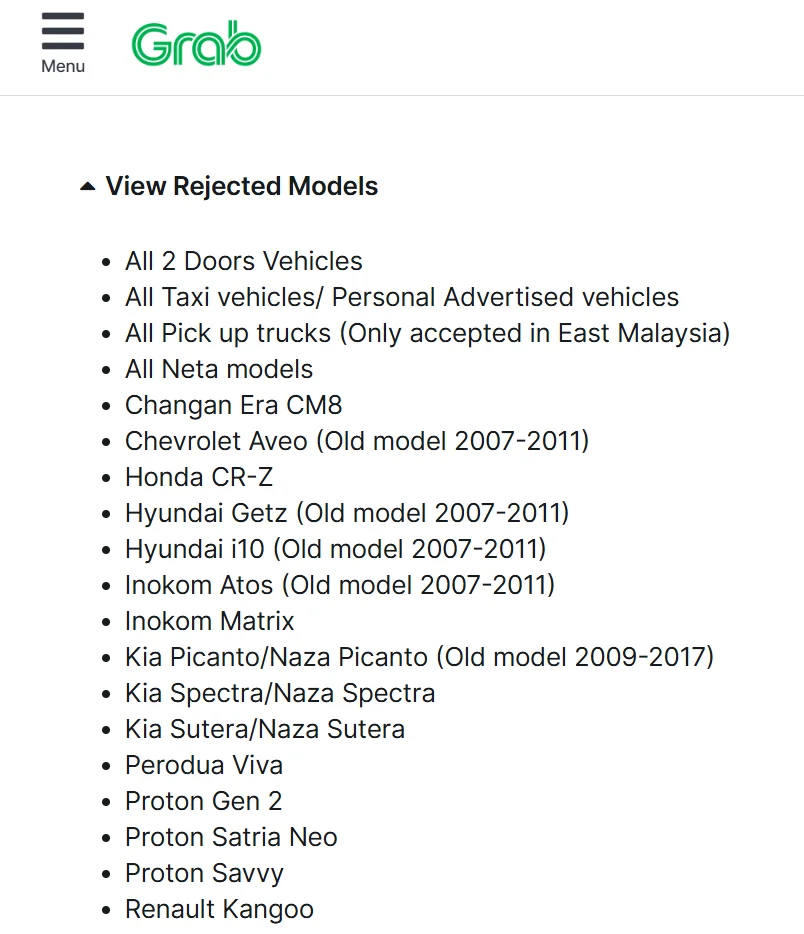The image size is (804, 934).
Task: Click the 'Proton Satria Neo' list item
Action: coord(230,838)
